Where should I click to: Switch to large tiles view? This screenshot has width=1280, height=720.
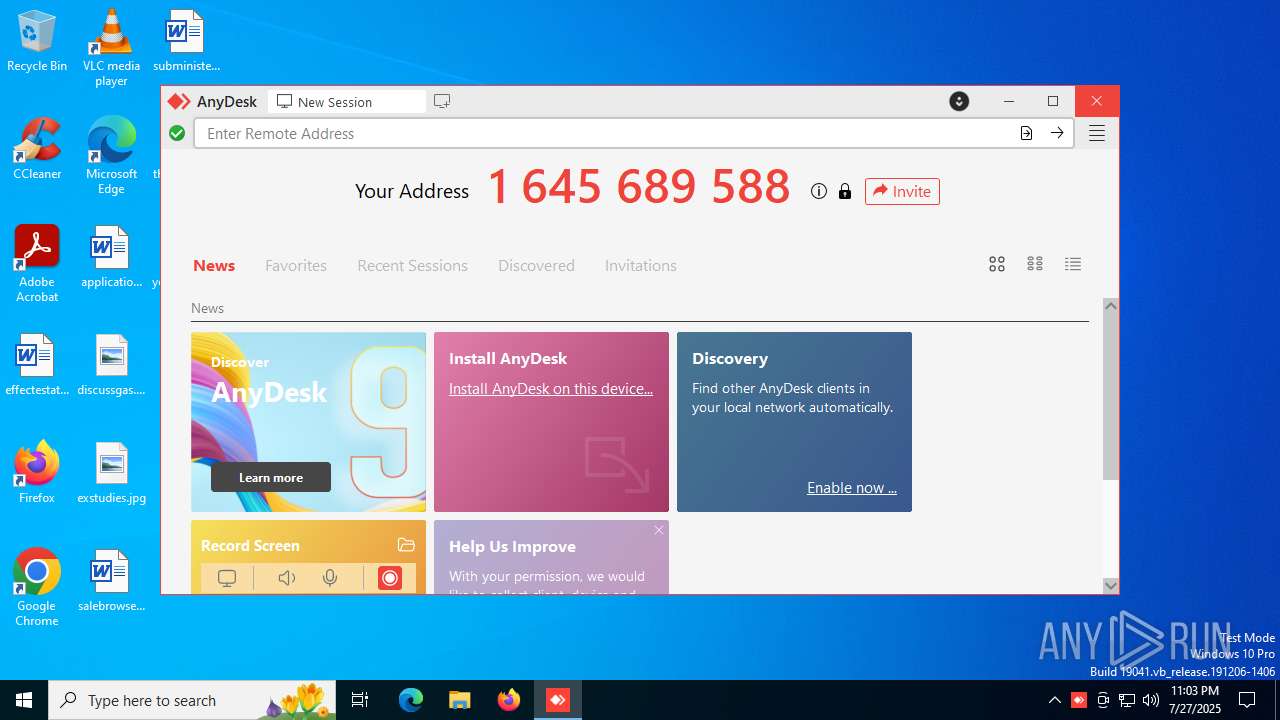(x=997, y=264)
